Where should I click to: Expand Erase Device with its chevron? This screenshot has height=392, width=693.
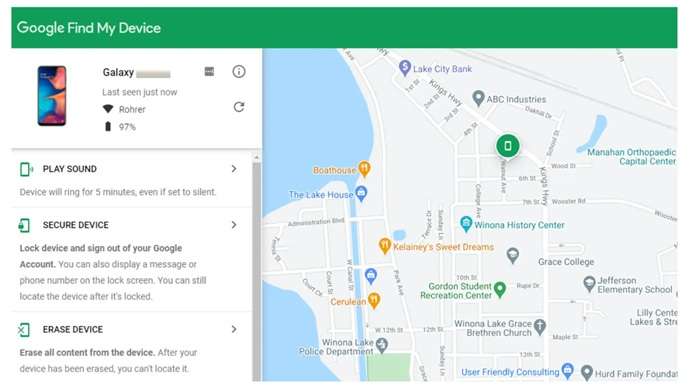pyautogui.click(x=234, y=329)
